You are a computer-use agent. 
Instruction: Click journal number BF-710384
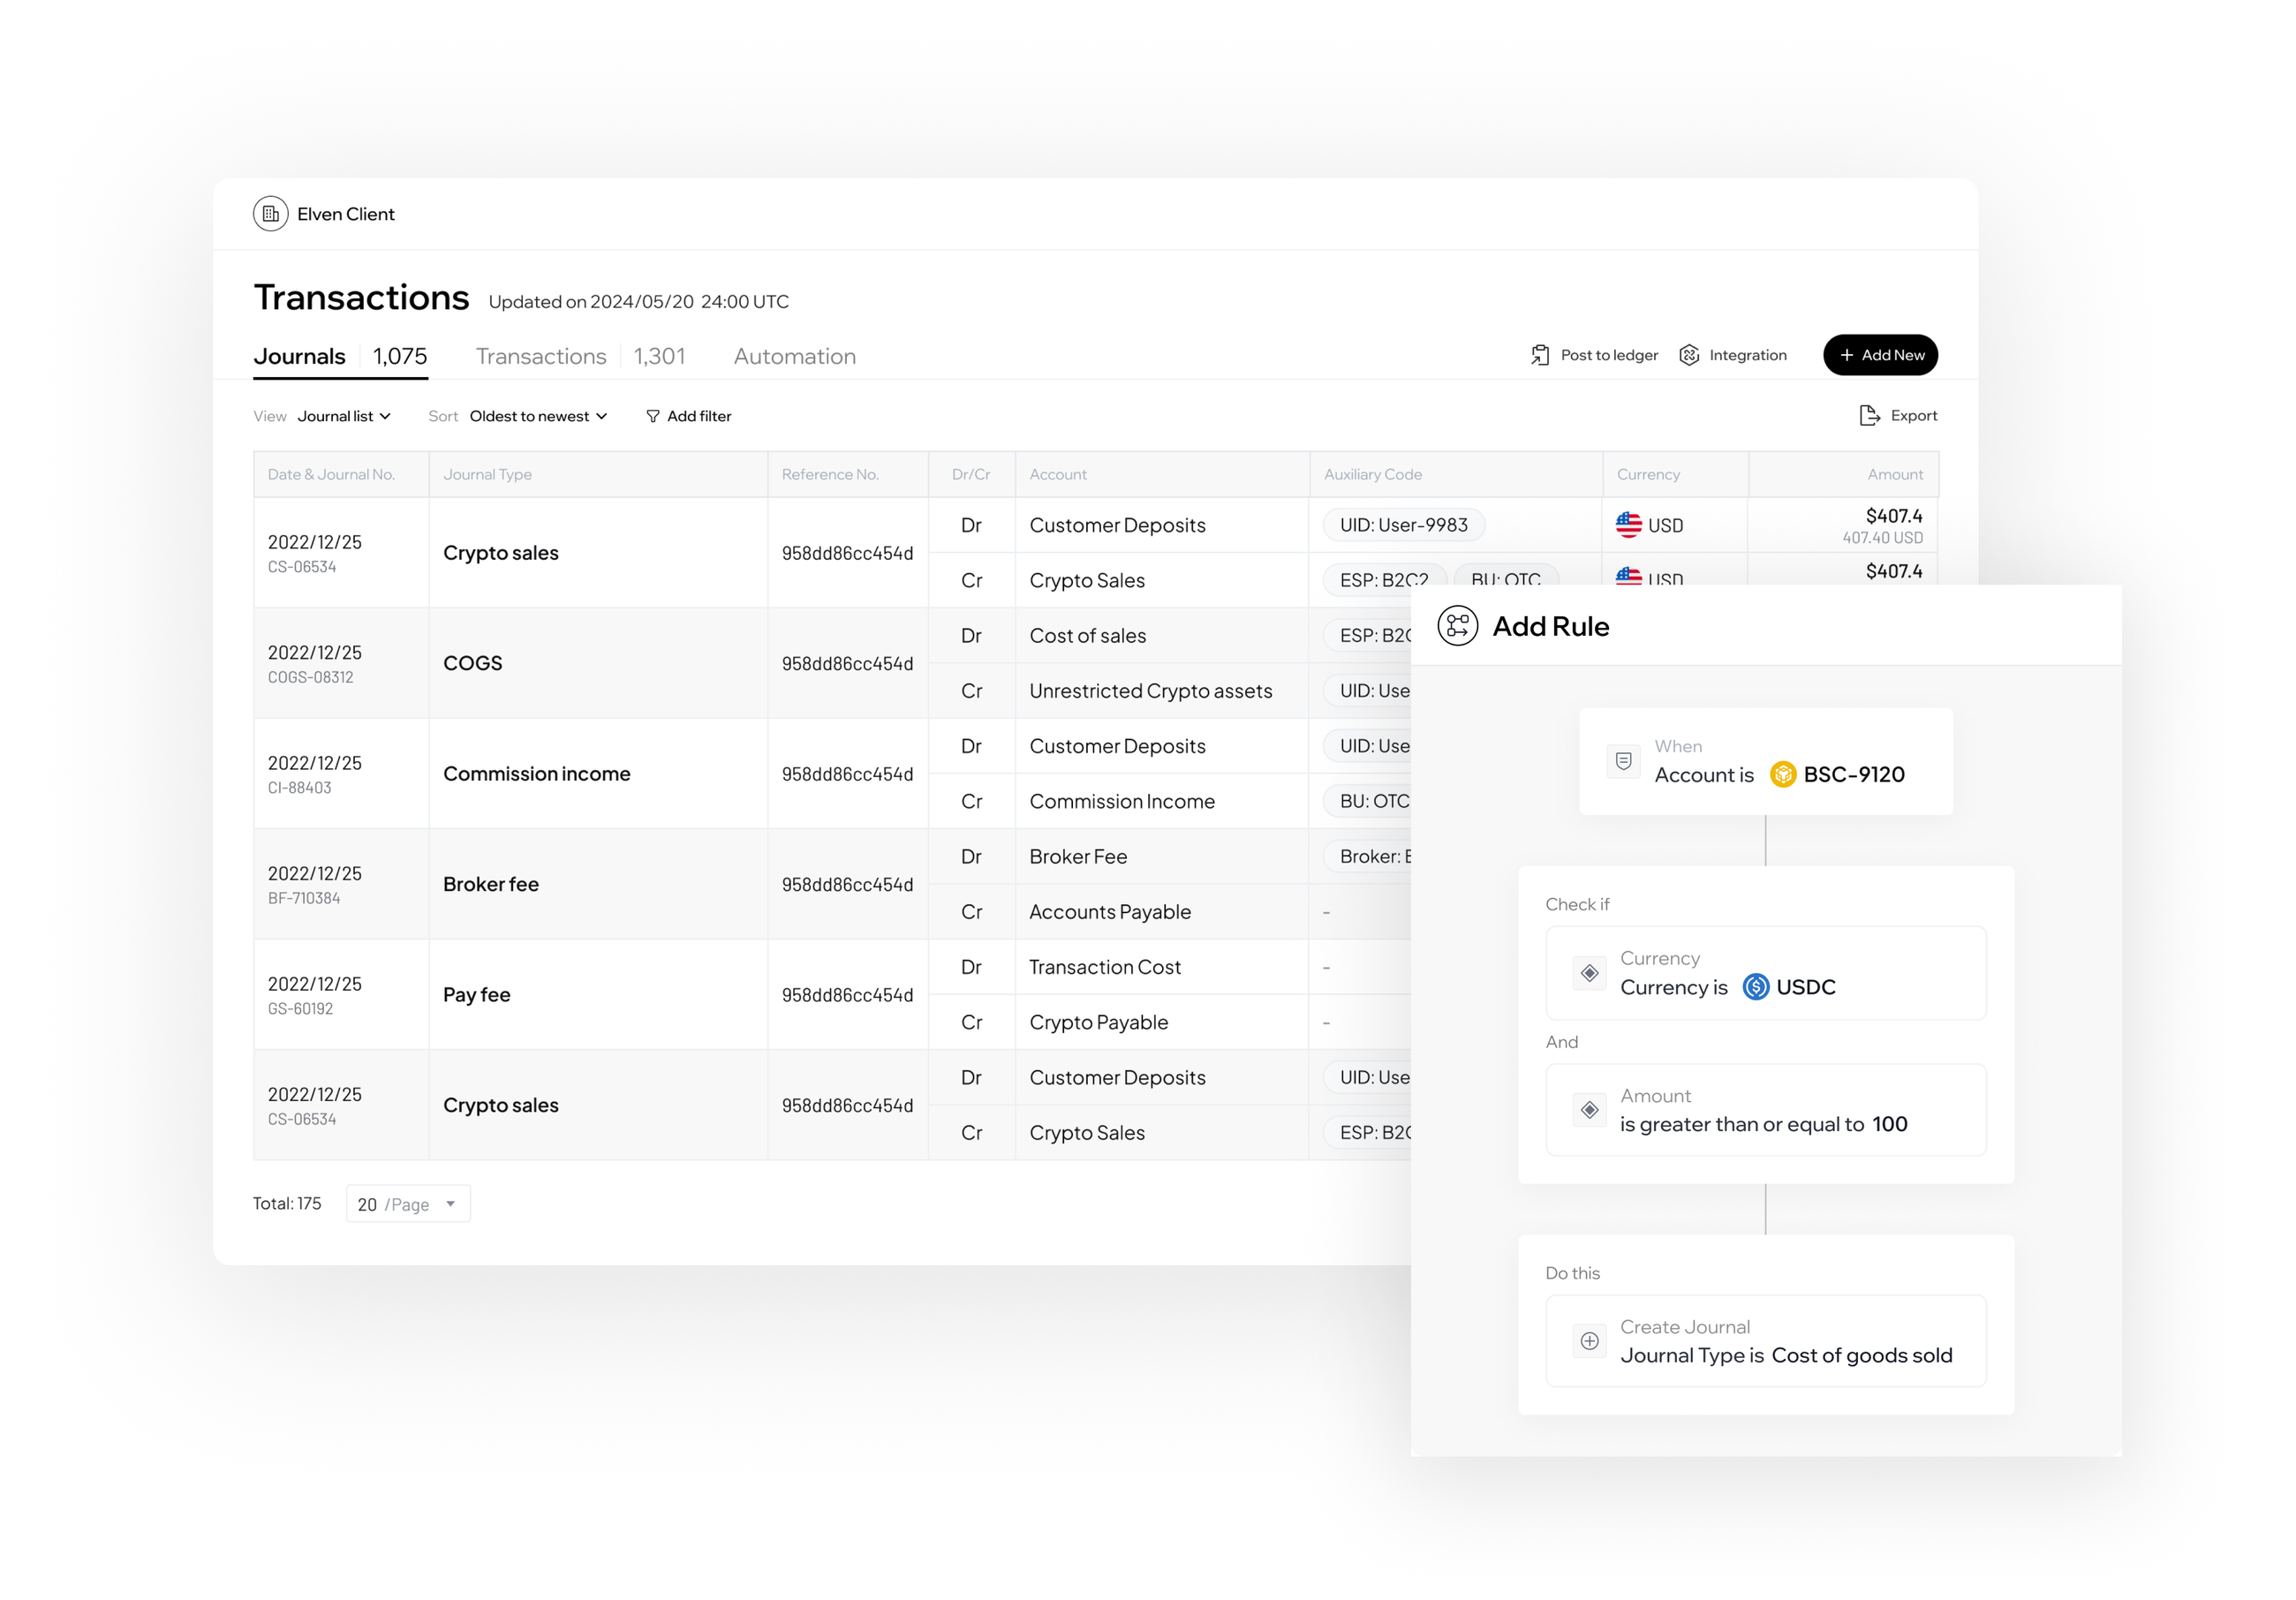coord(304,899)
